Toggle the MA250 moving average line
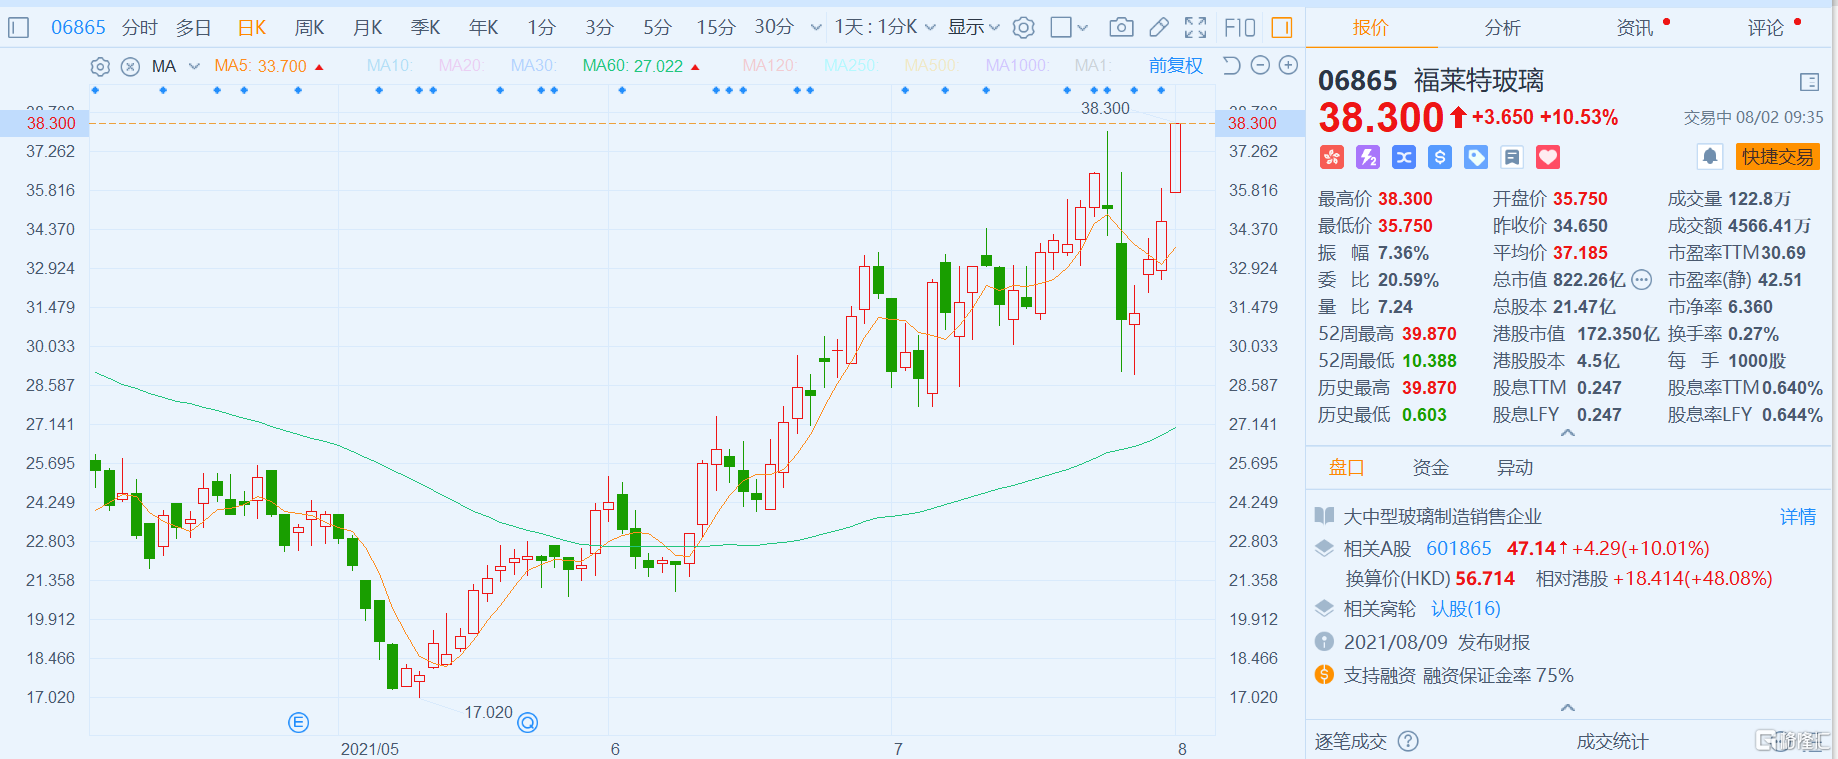1838x759 pixels. click(851, 66)
